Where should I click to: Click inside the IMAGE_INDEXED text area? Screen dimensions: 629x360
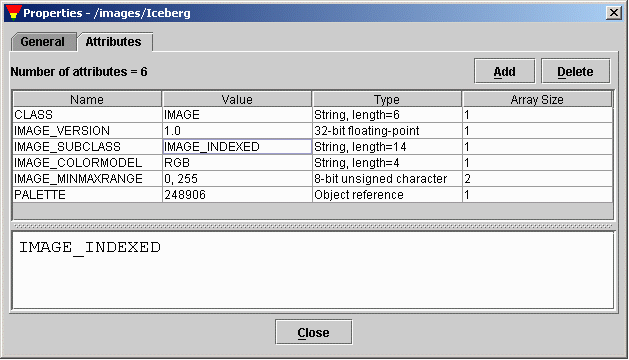click(313, 271)
